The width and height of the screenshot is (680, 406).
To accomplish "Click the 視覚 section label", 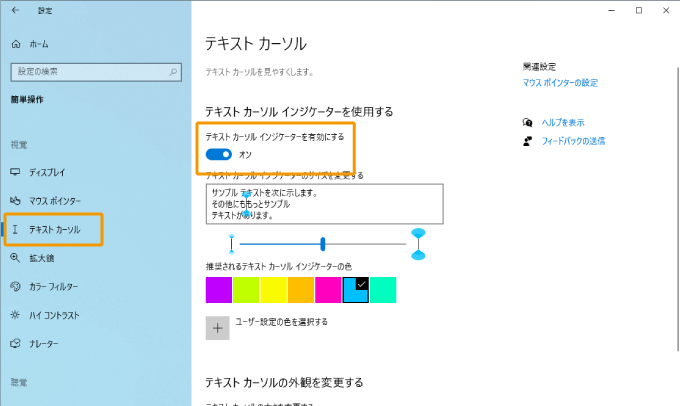I will pos(19,144).
